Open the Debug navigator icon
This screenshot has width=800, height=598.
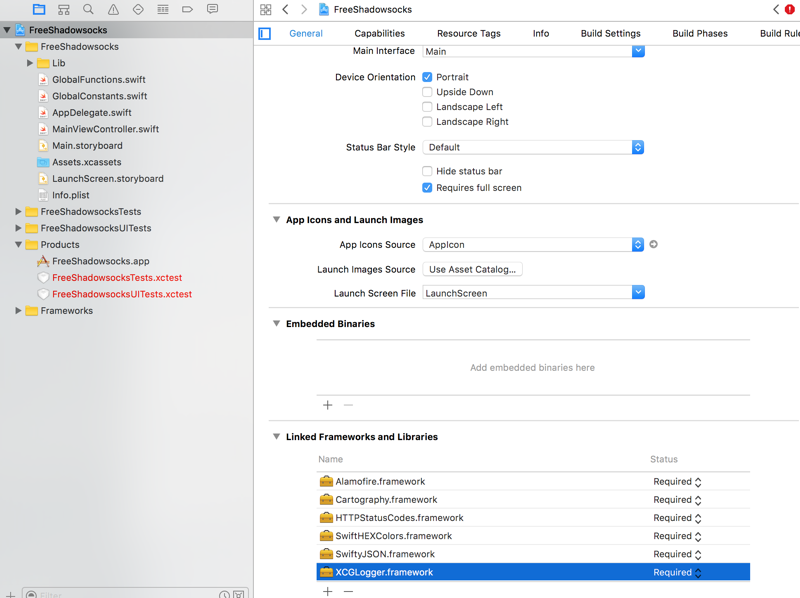(163, 9)
